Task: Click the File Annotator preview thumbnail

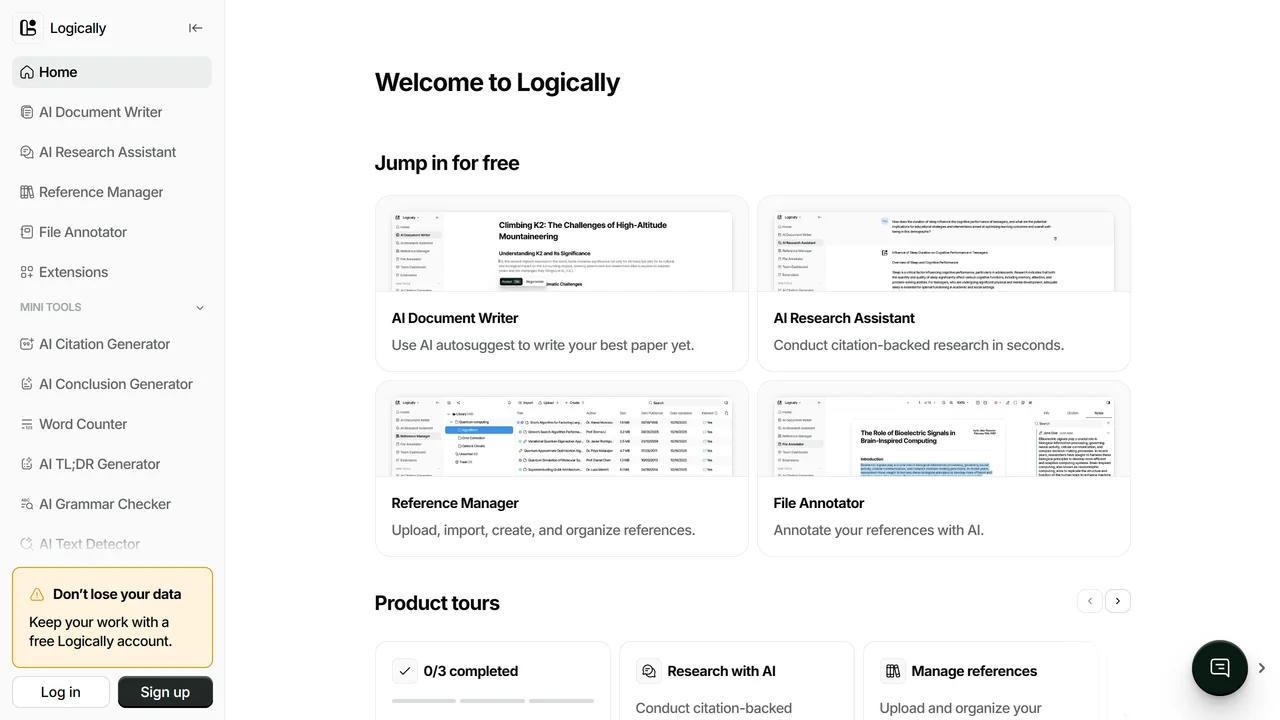Action: 944,436
